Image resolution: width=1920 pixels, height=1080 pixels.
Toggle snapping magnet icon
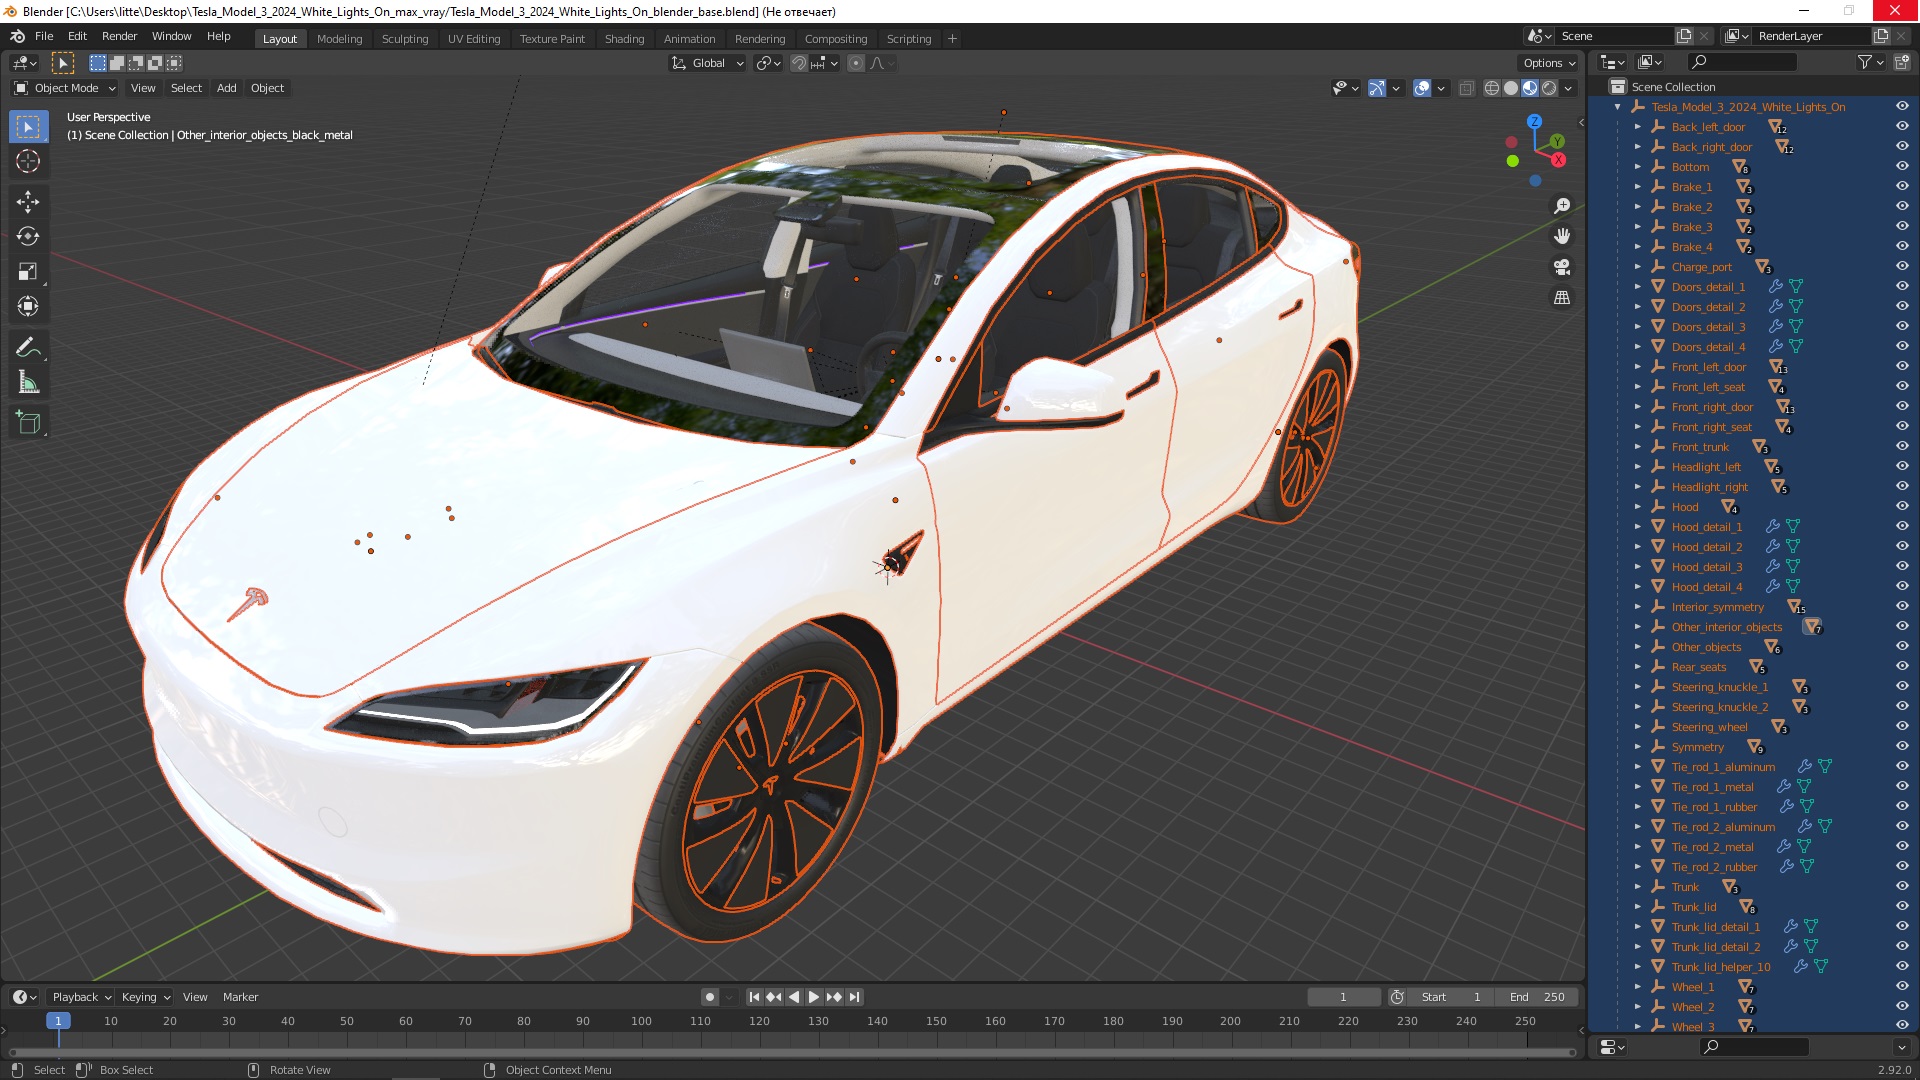pos(798,63)
